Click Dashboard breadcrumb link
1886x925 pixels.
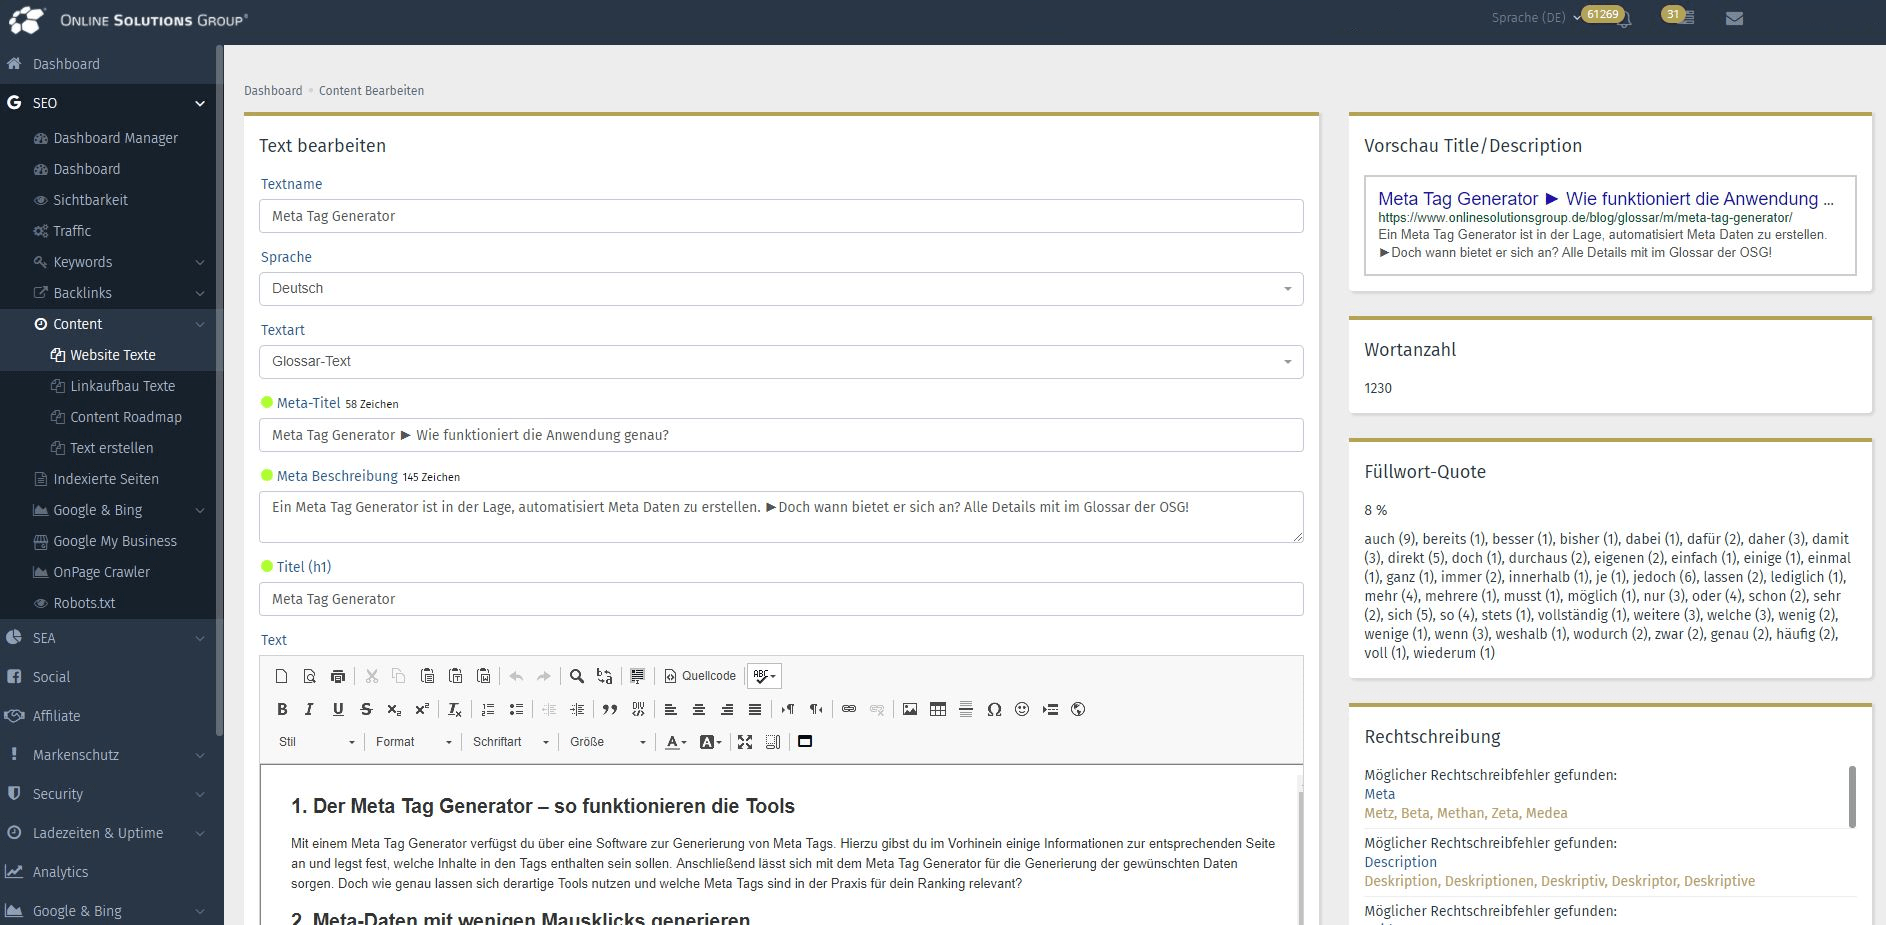(273, 91)
